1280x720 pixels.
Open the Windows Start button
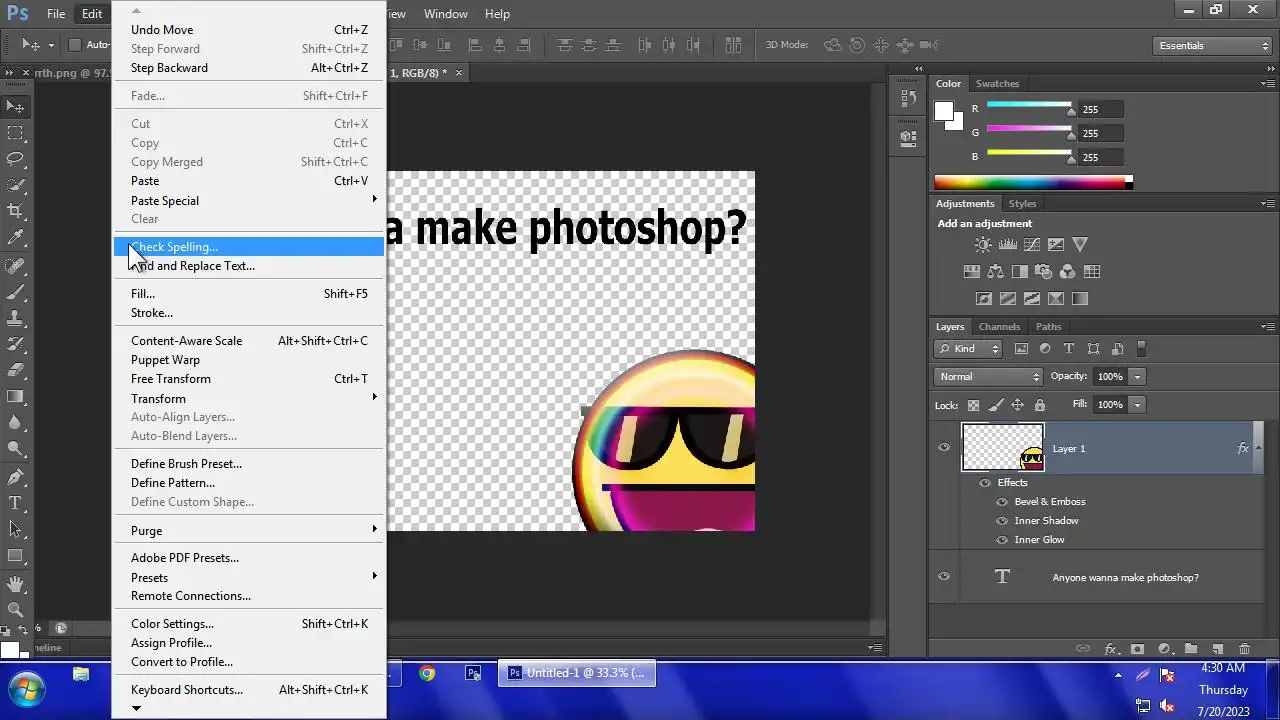click(26, 688)
